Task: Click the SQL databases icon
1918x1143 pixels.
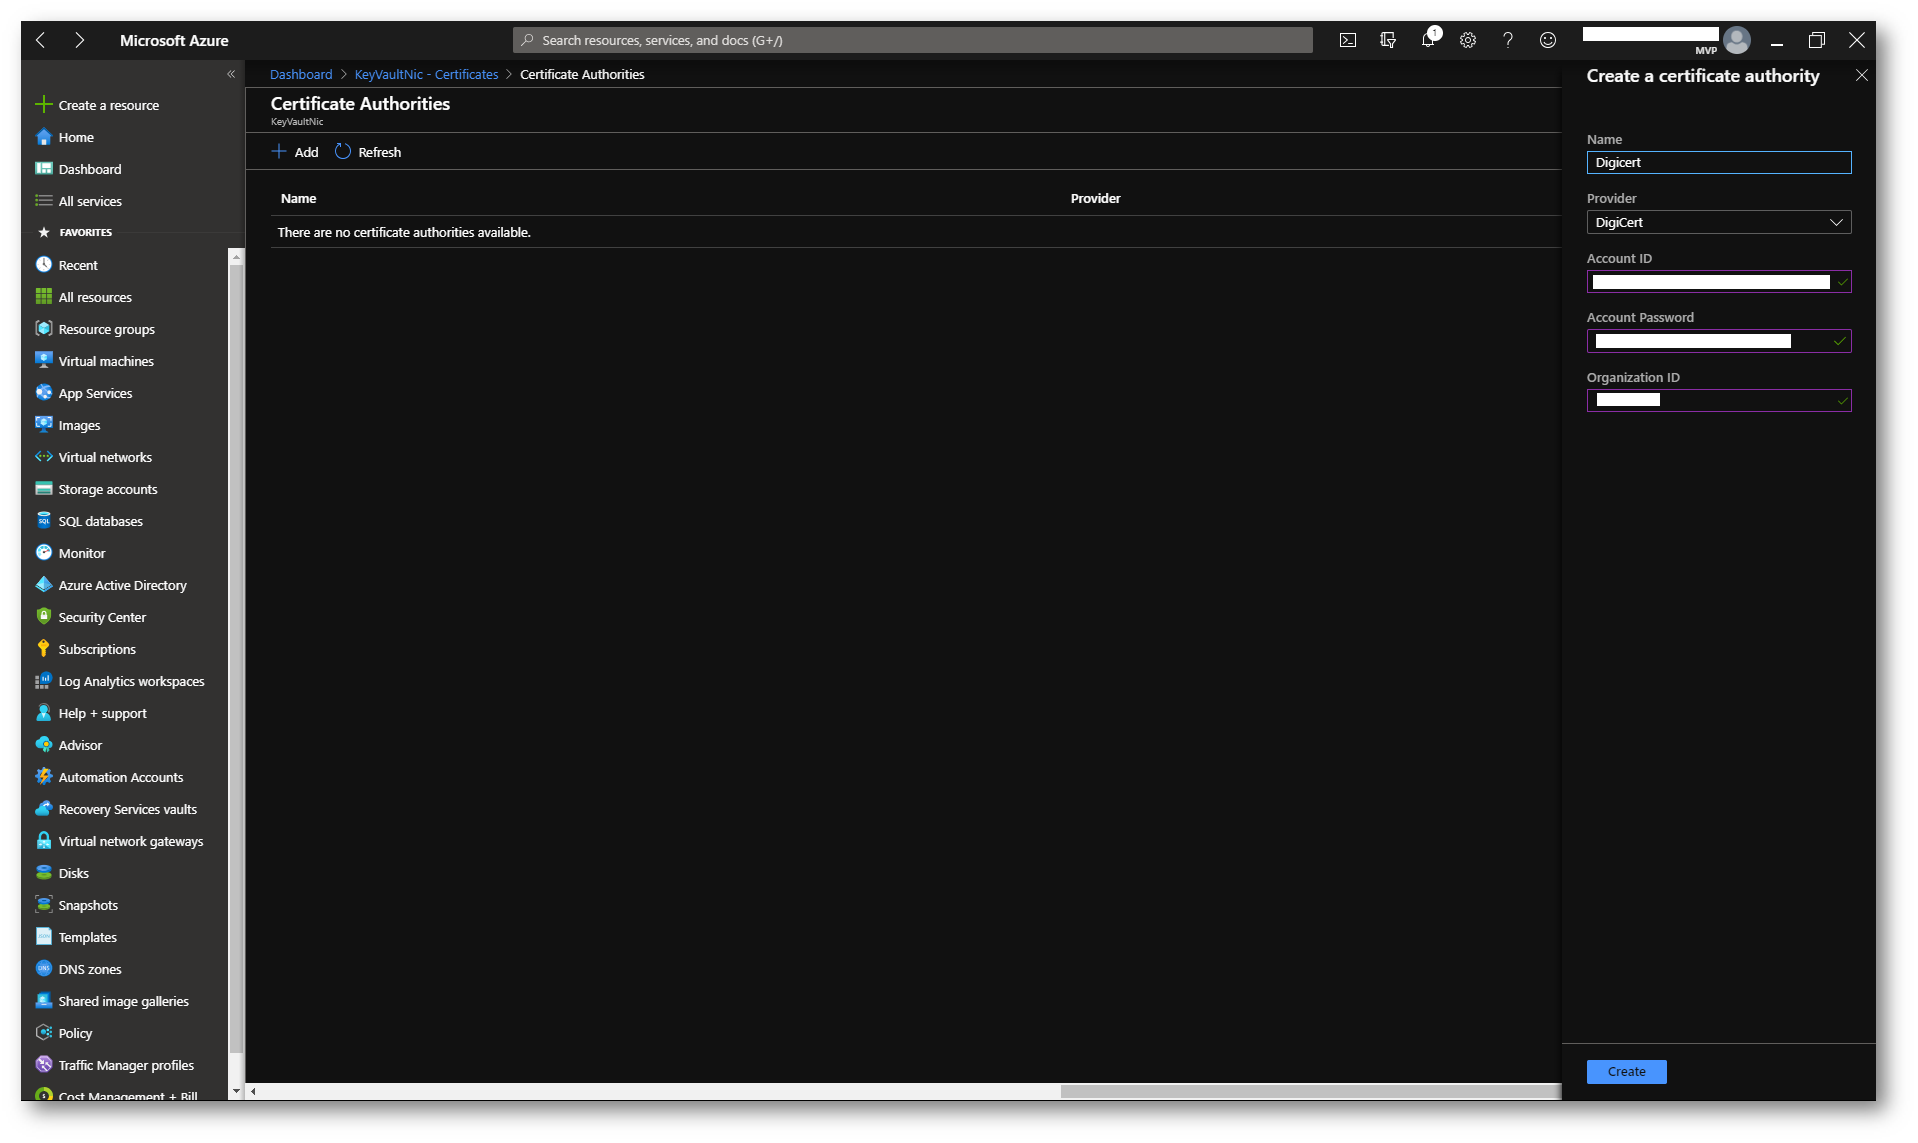Action: [43, 521]
